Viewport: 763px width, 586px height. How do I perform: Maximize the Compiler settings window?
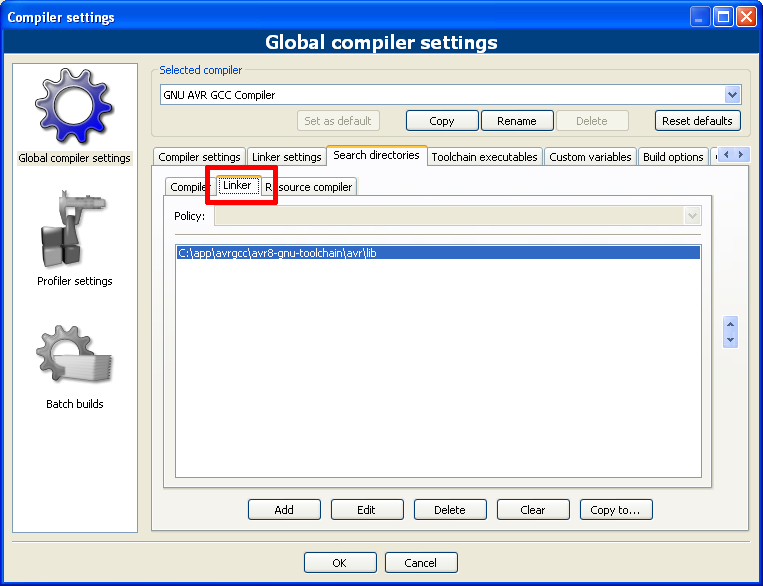(x=723, y=17)
